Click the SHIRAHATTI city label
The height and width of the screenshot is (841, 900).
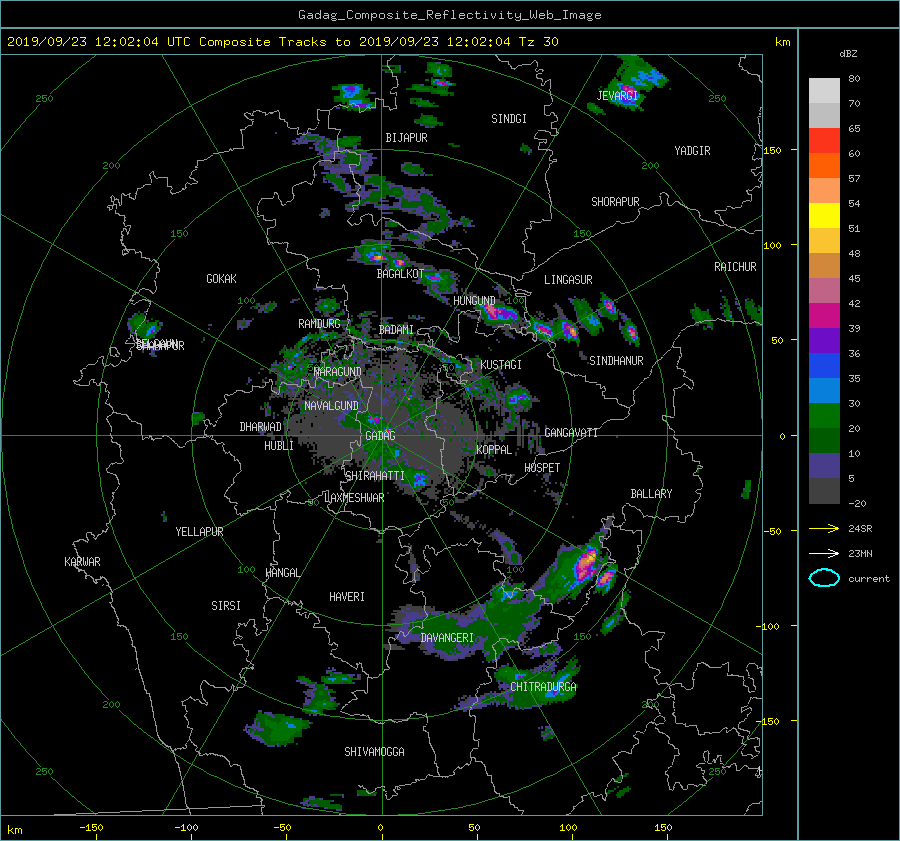coord(375,476)
